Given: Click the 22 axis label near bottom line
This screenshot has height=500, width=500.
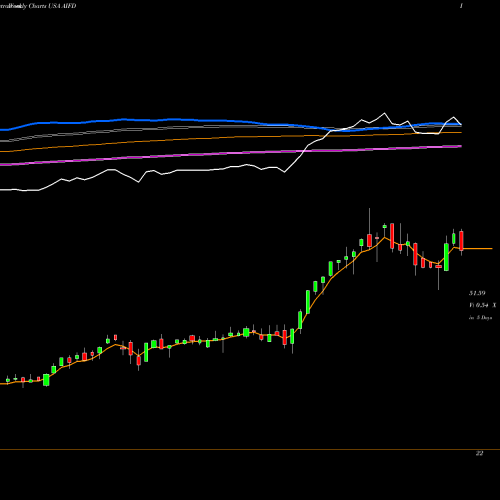Looking at the screenshot, I should click(479, 453).
